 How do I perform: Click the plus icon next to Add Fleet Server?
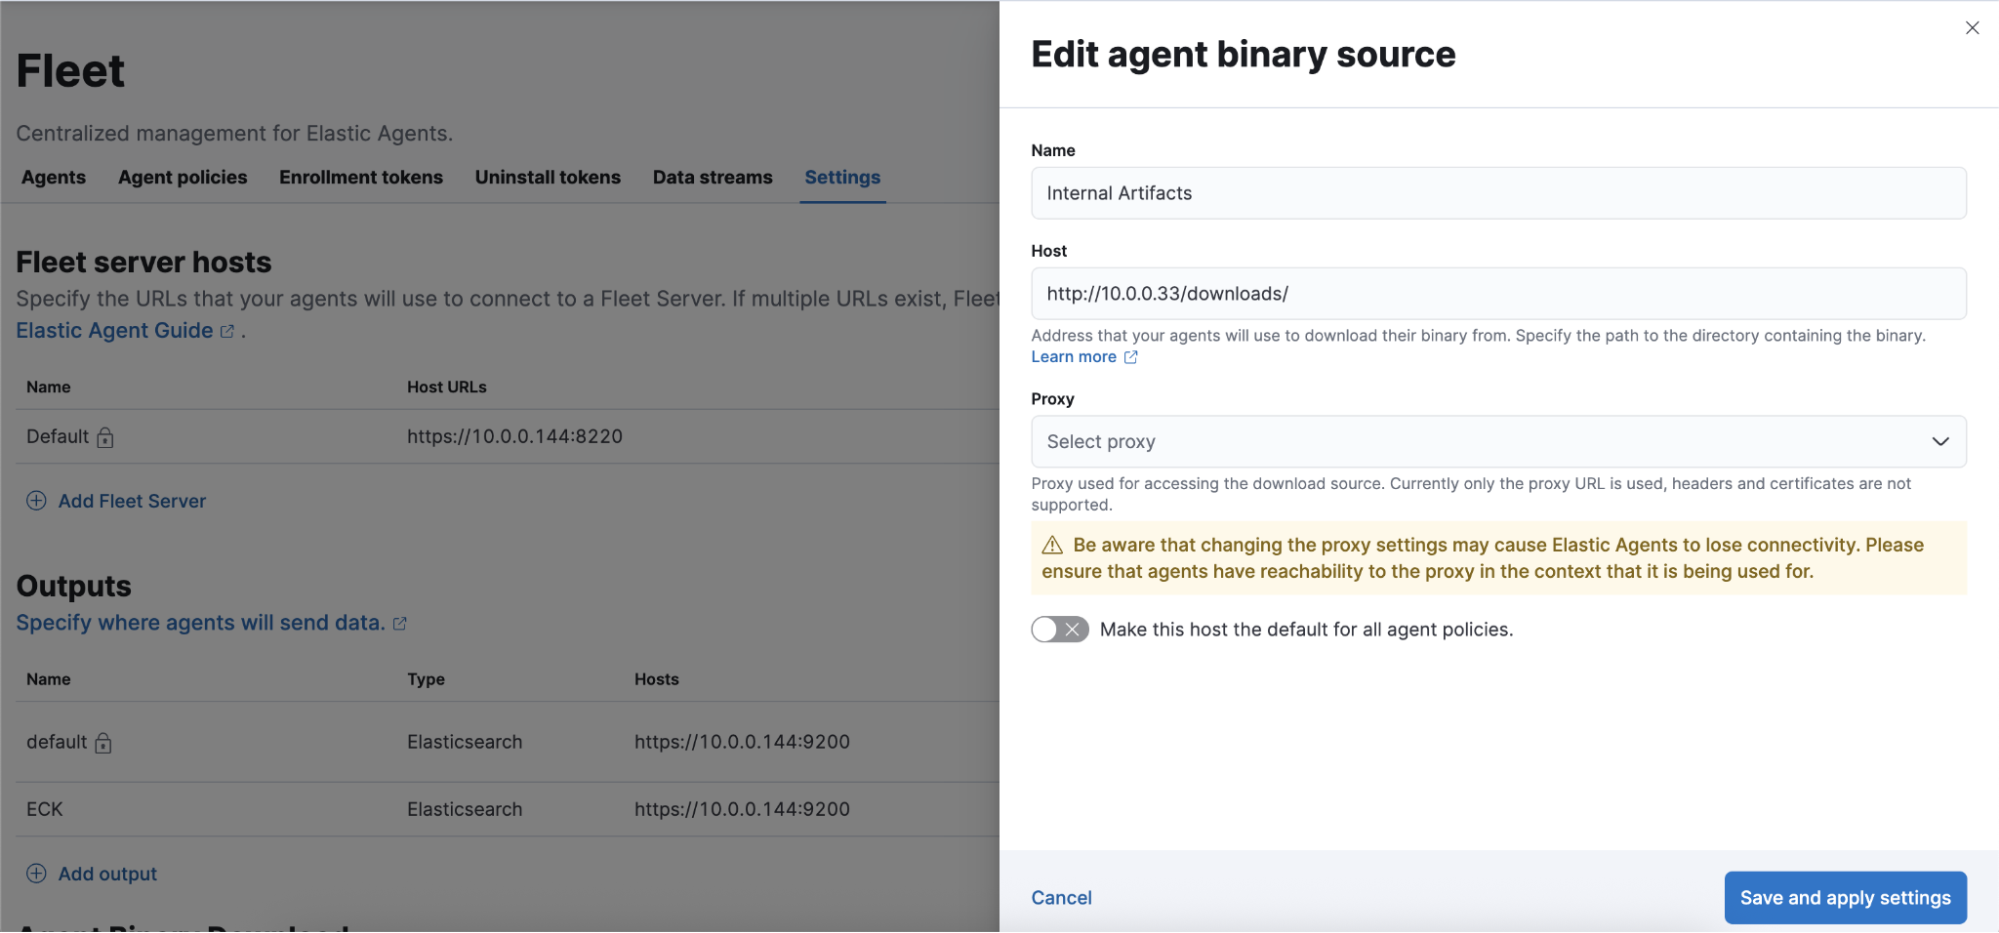36,501
